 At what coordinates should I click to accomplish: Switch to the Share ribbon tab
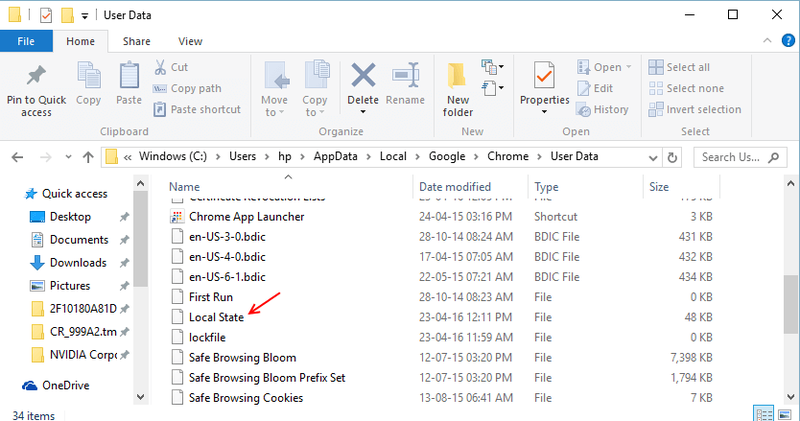click(x=136, y=41)
